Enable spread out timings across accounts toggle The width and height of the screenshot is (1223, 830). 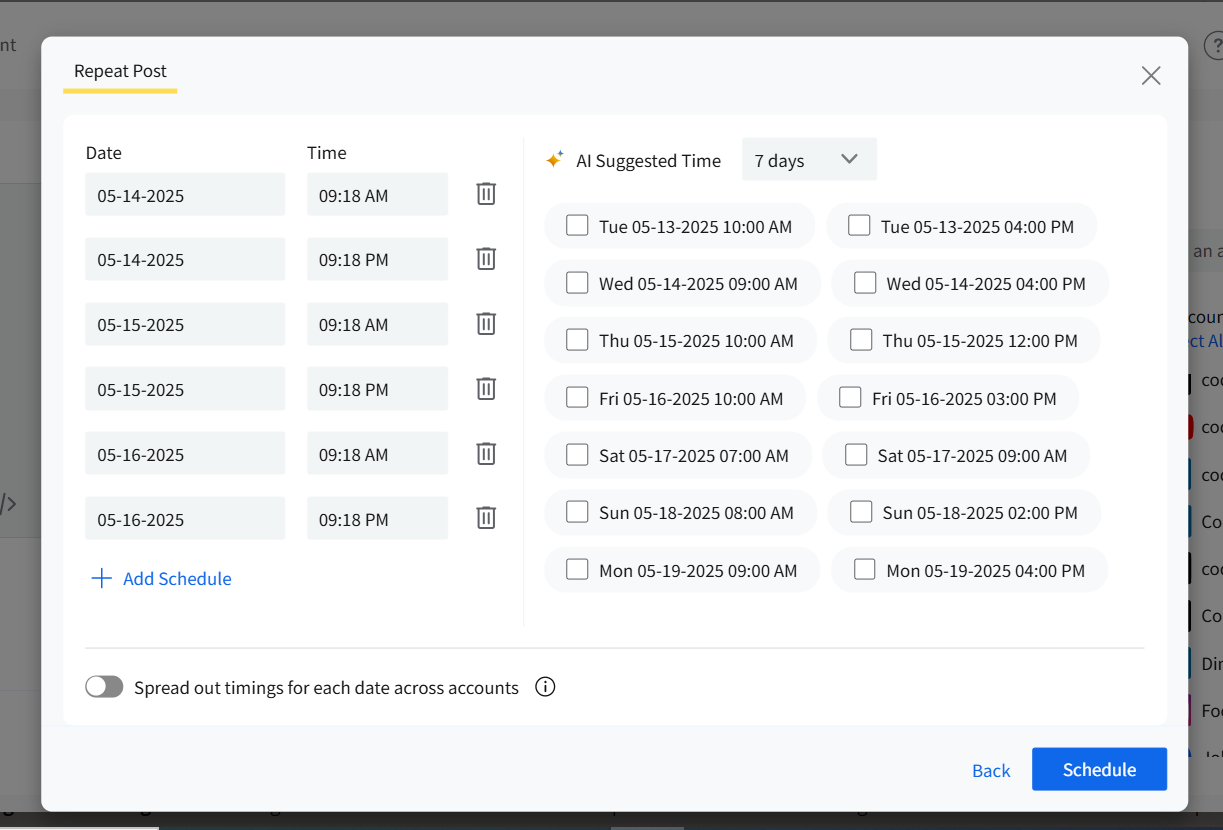104,687
